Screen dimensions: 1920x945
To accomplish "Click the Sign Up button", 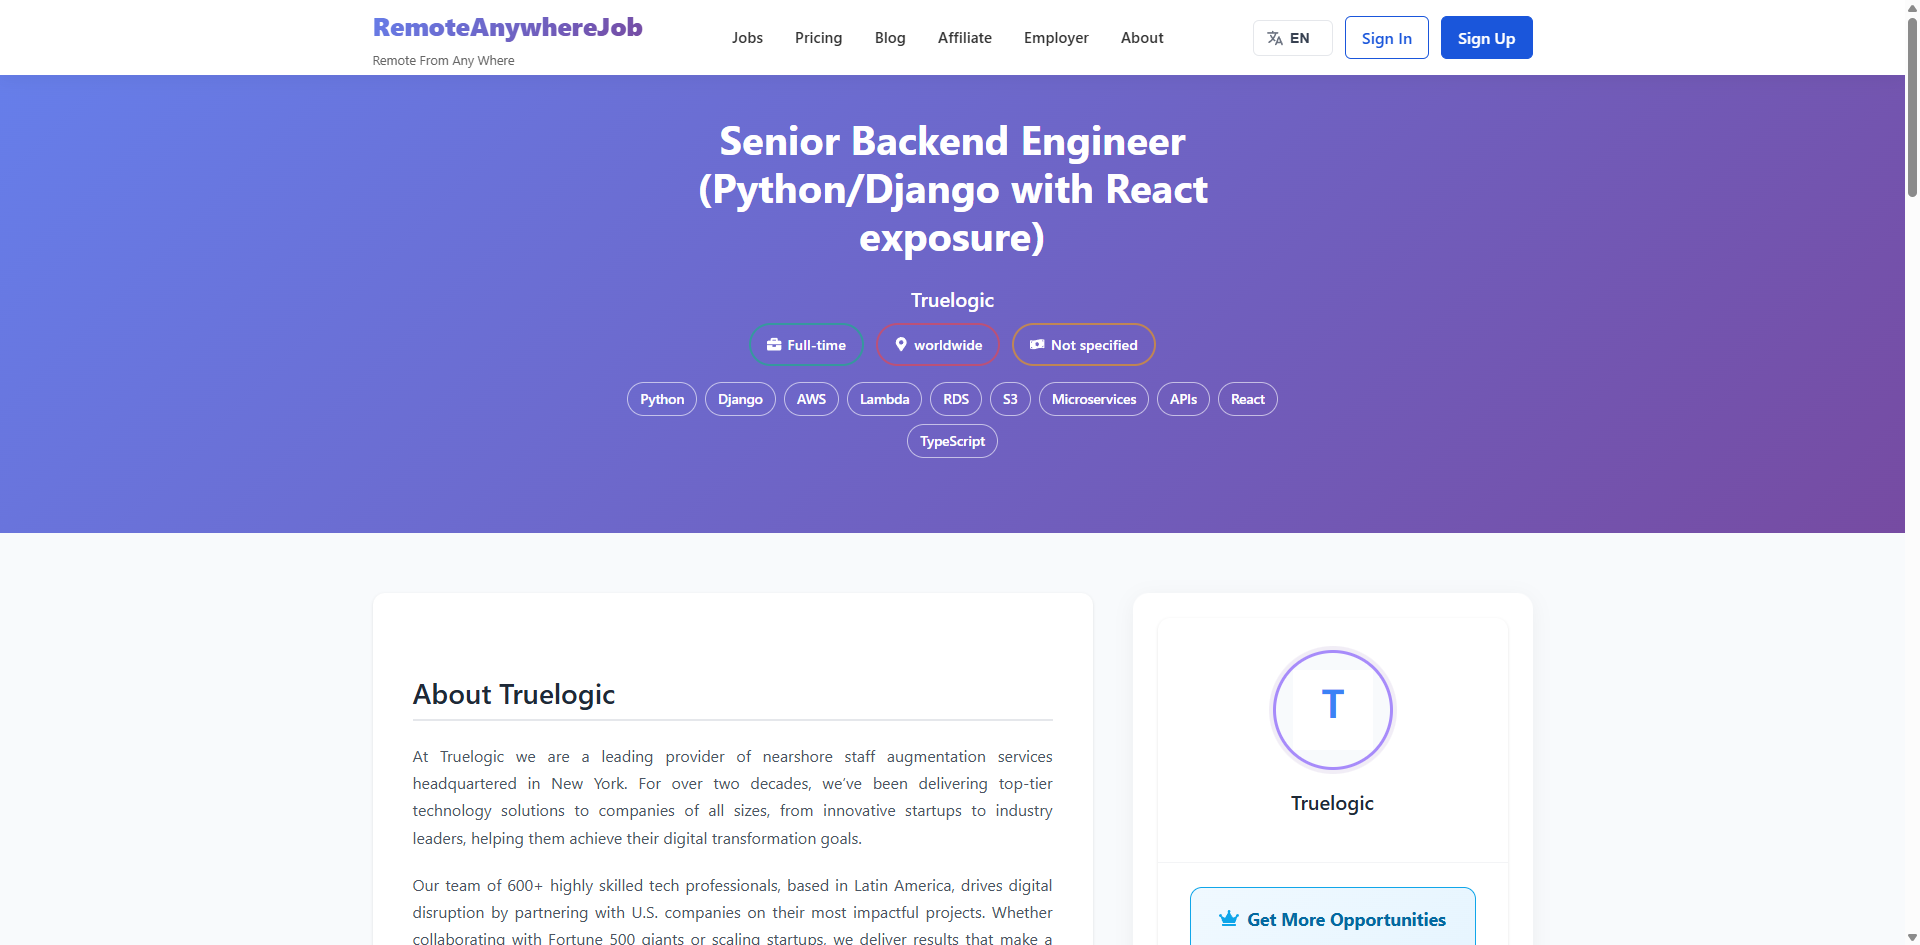I will (1486, 38).
